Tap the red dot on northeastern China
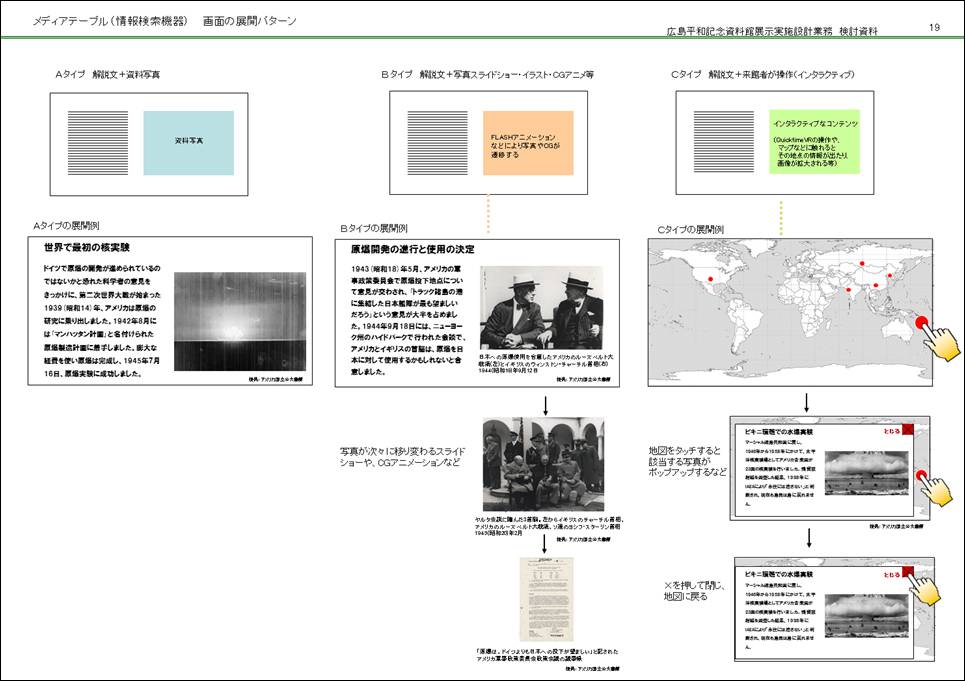Screen dimensions: 965x681 (x=889, y=275)
